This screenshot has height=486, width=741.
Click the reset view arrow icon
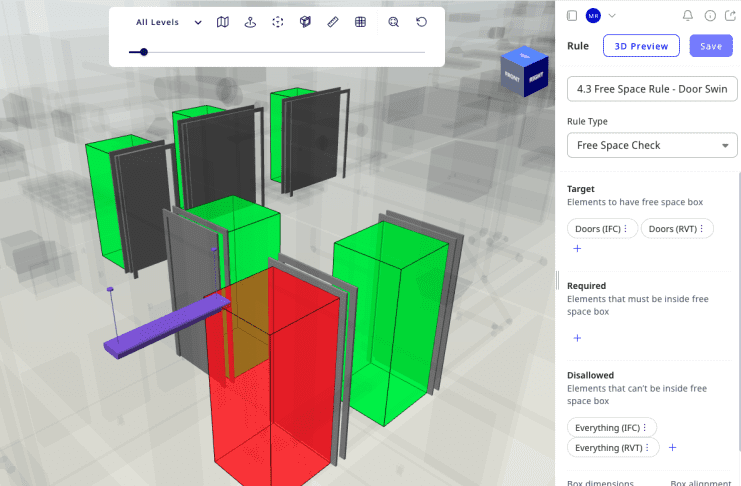421,22
